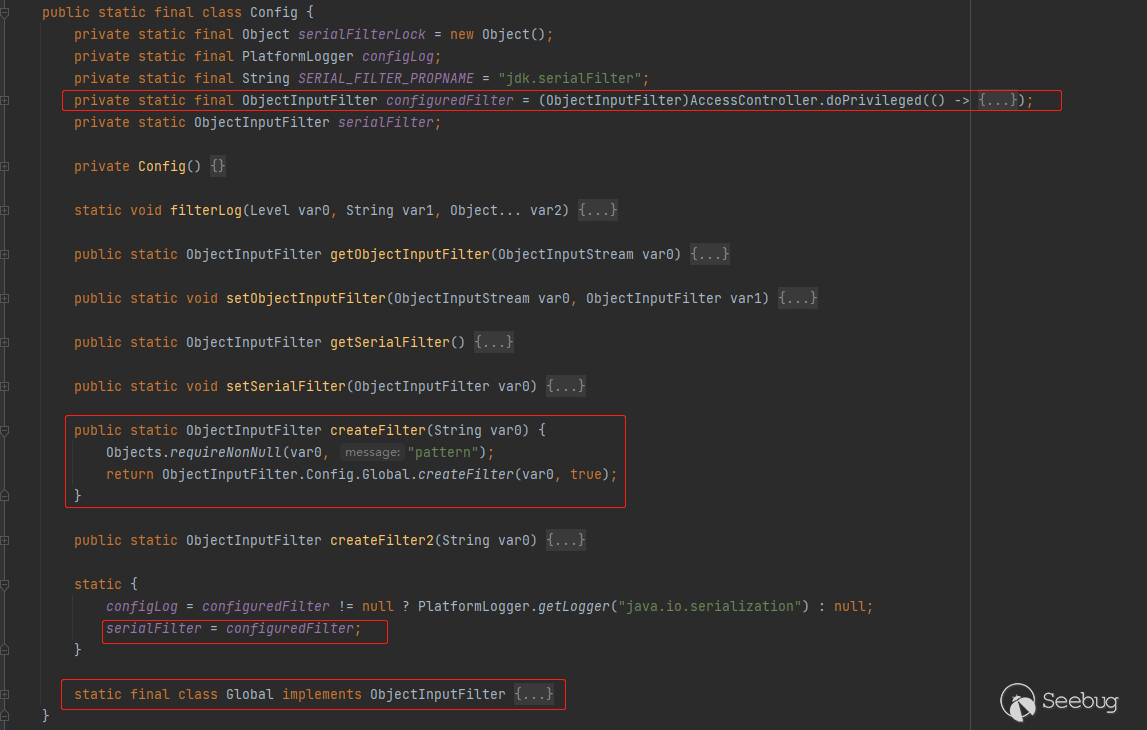The height and width of the screenshot is (730, 1147).
Task: Expand getObjectInputFilter method via gutter fold marker
Action: tap(4, 255)
